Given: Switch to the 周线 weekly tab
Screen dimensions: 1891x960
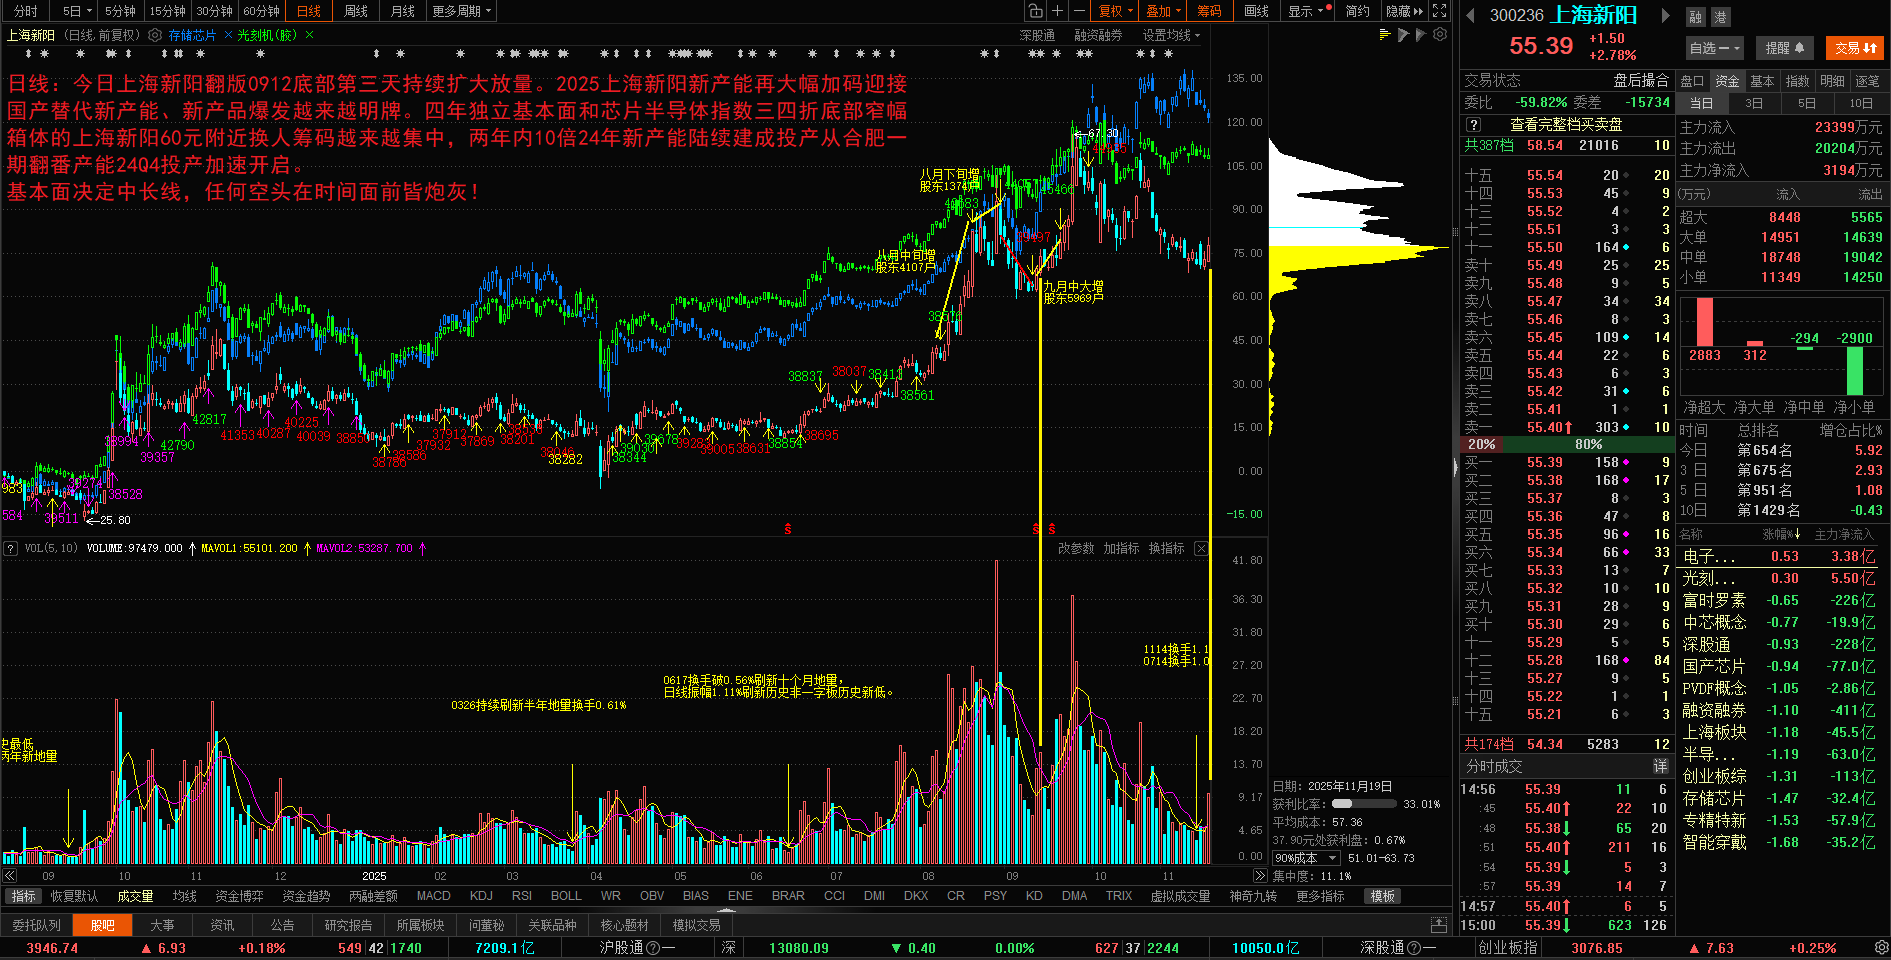Looking at the screenshot, I should point(356,11).
